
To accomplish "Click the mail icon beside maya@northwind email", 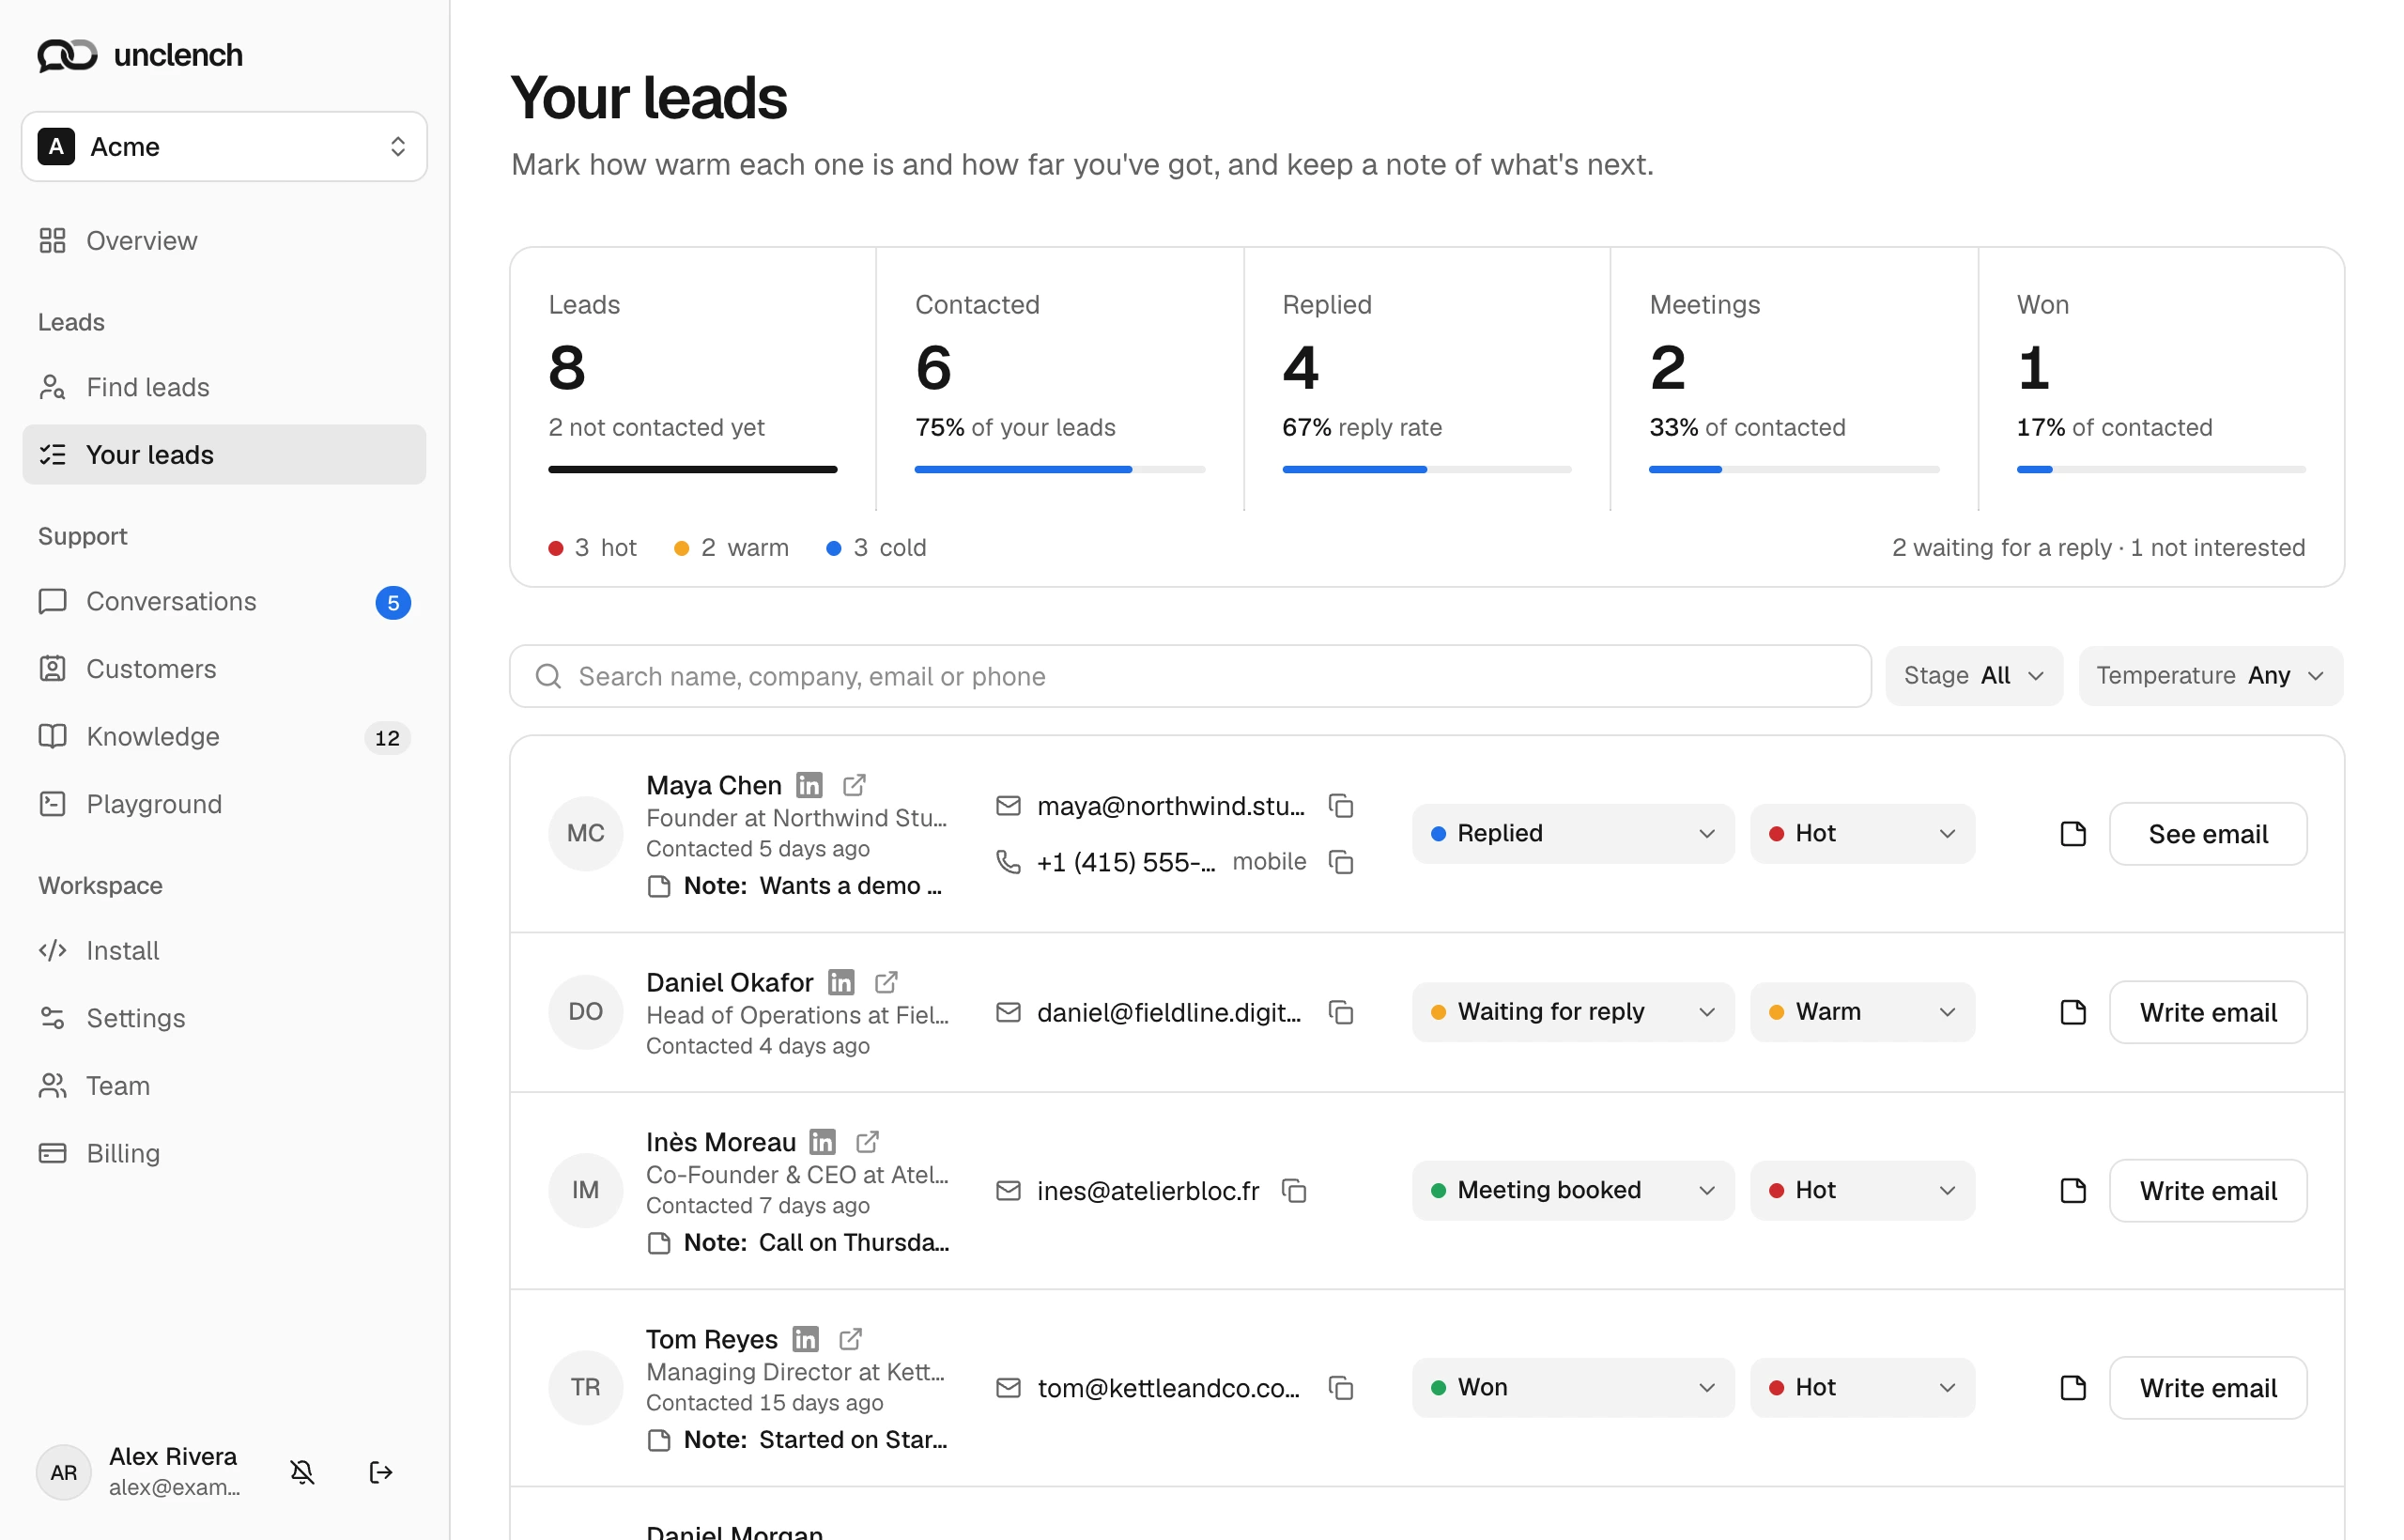I will 1008,806.
